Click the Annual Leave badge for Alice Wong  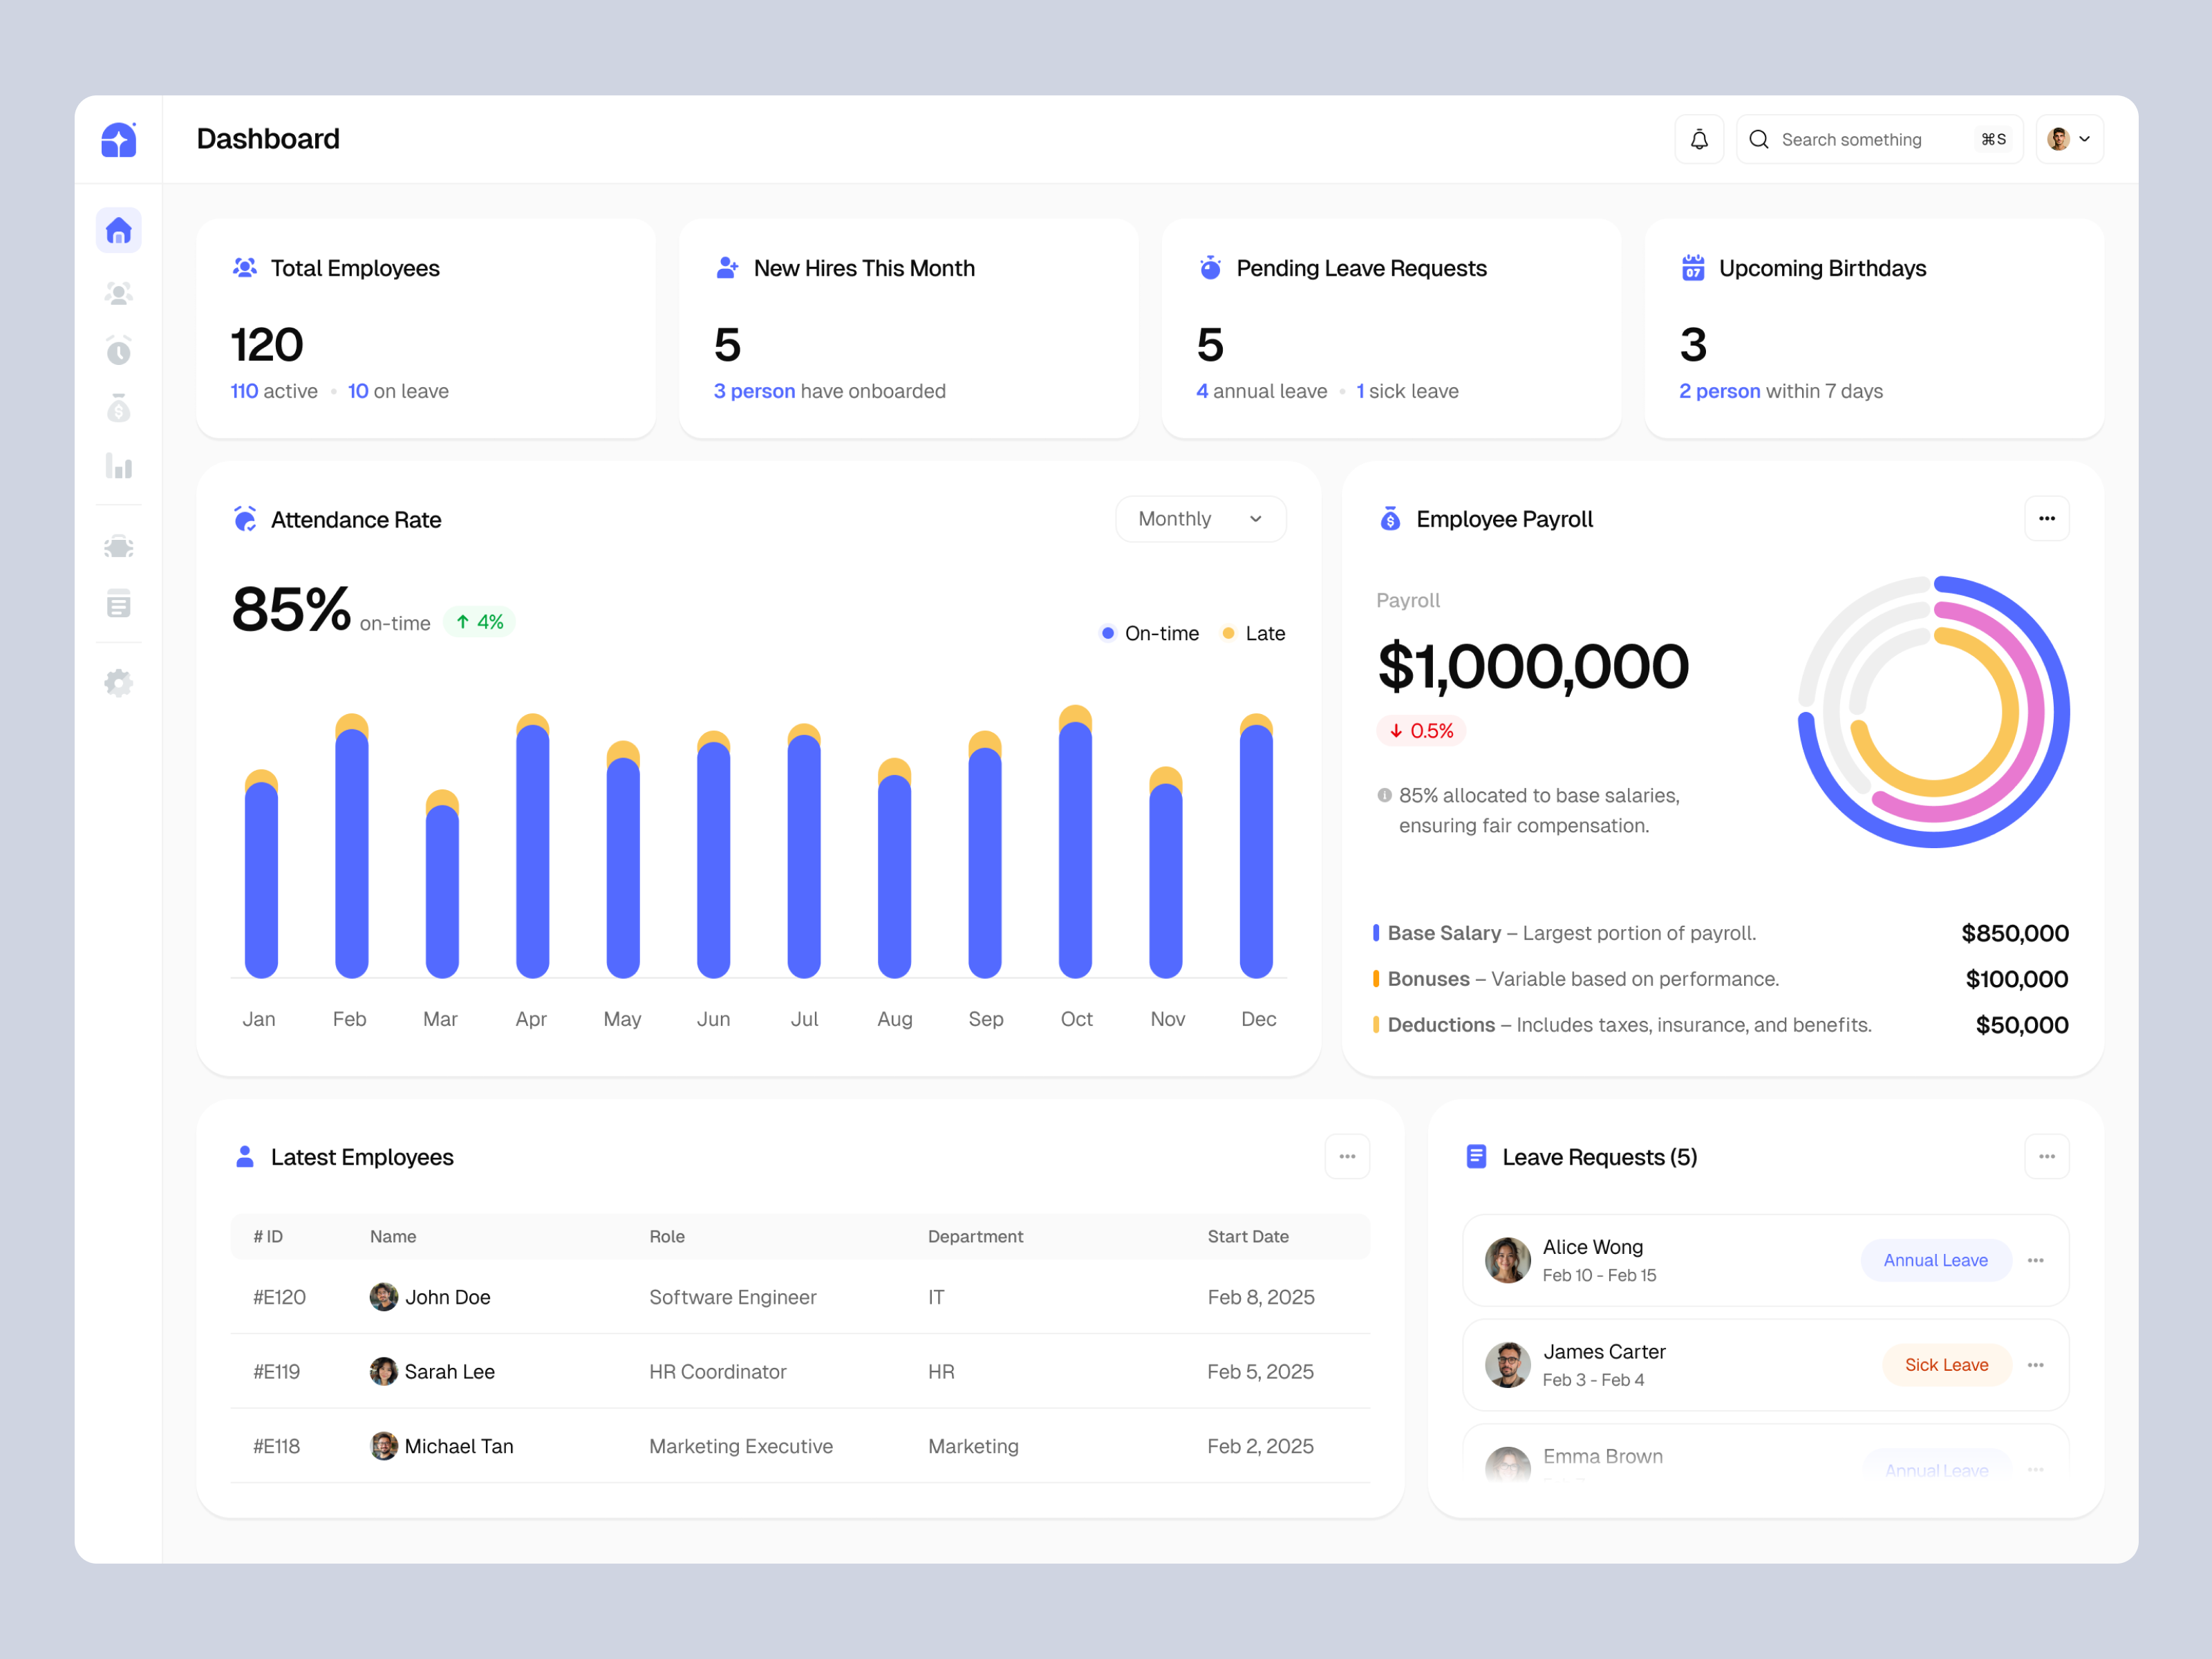click(1936, 1260)
